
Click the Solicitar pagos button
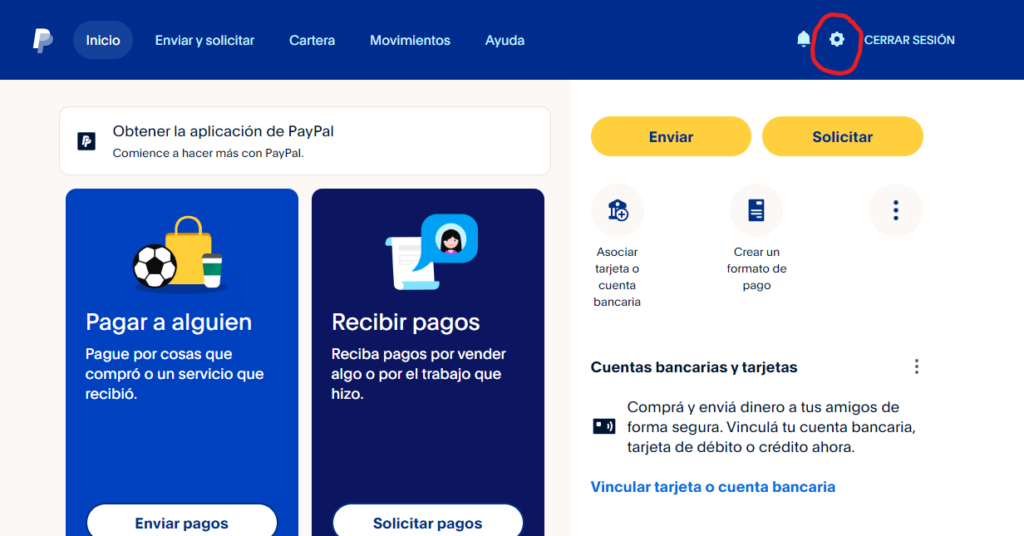428,522
